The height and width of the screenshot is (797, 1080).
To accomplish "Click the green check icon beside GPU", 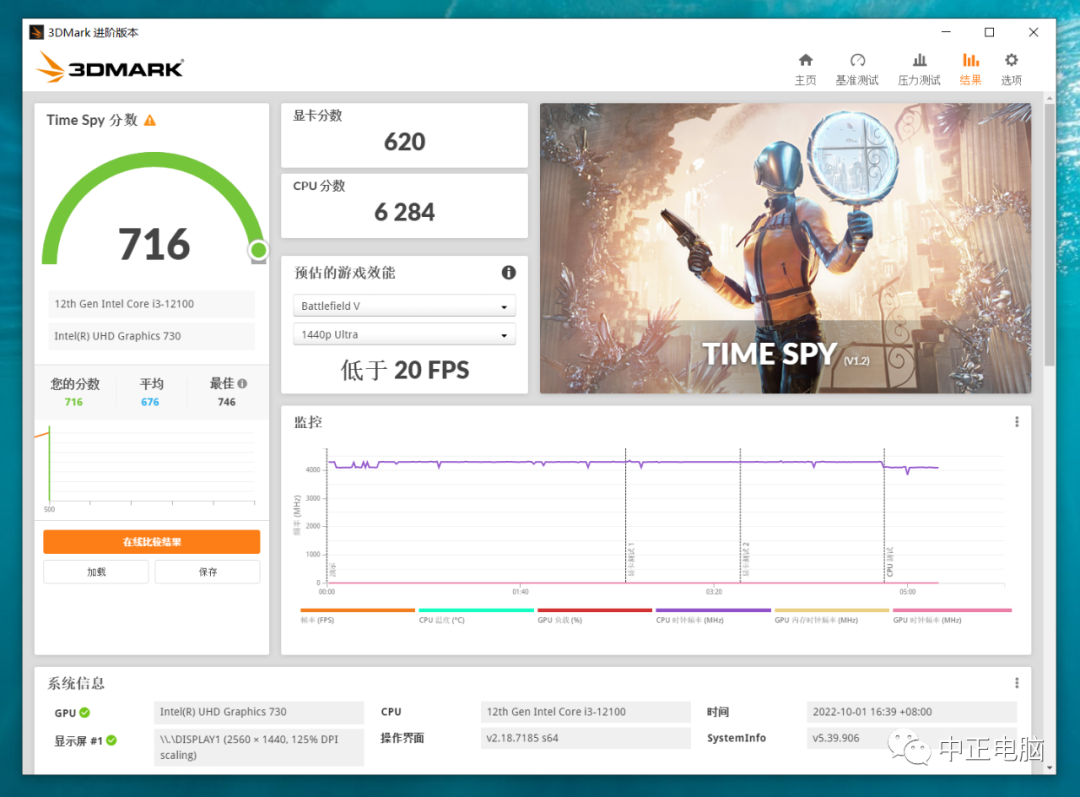I will 85,712.
